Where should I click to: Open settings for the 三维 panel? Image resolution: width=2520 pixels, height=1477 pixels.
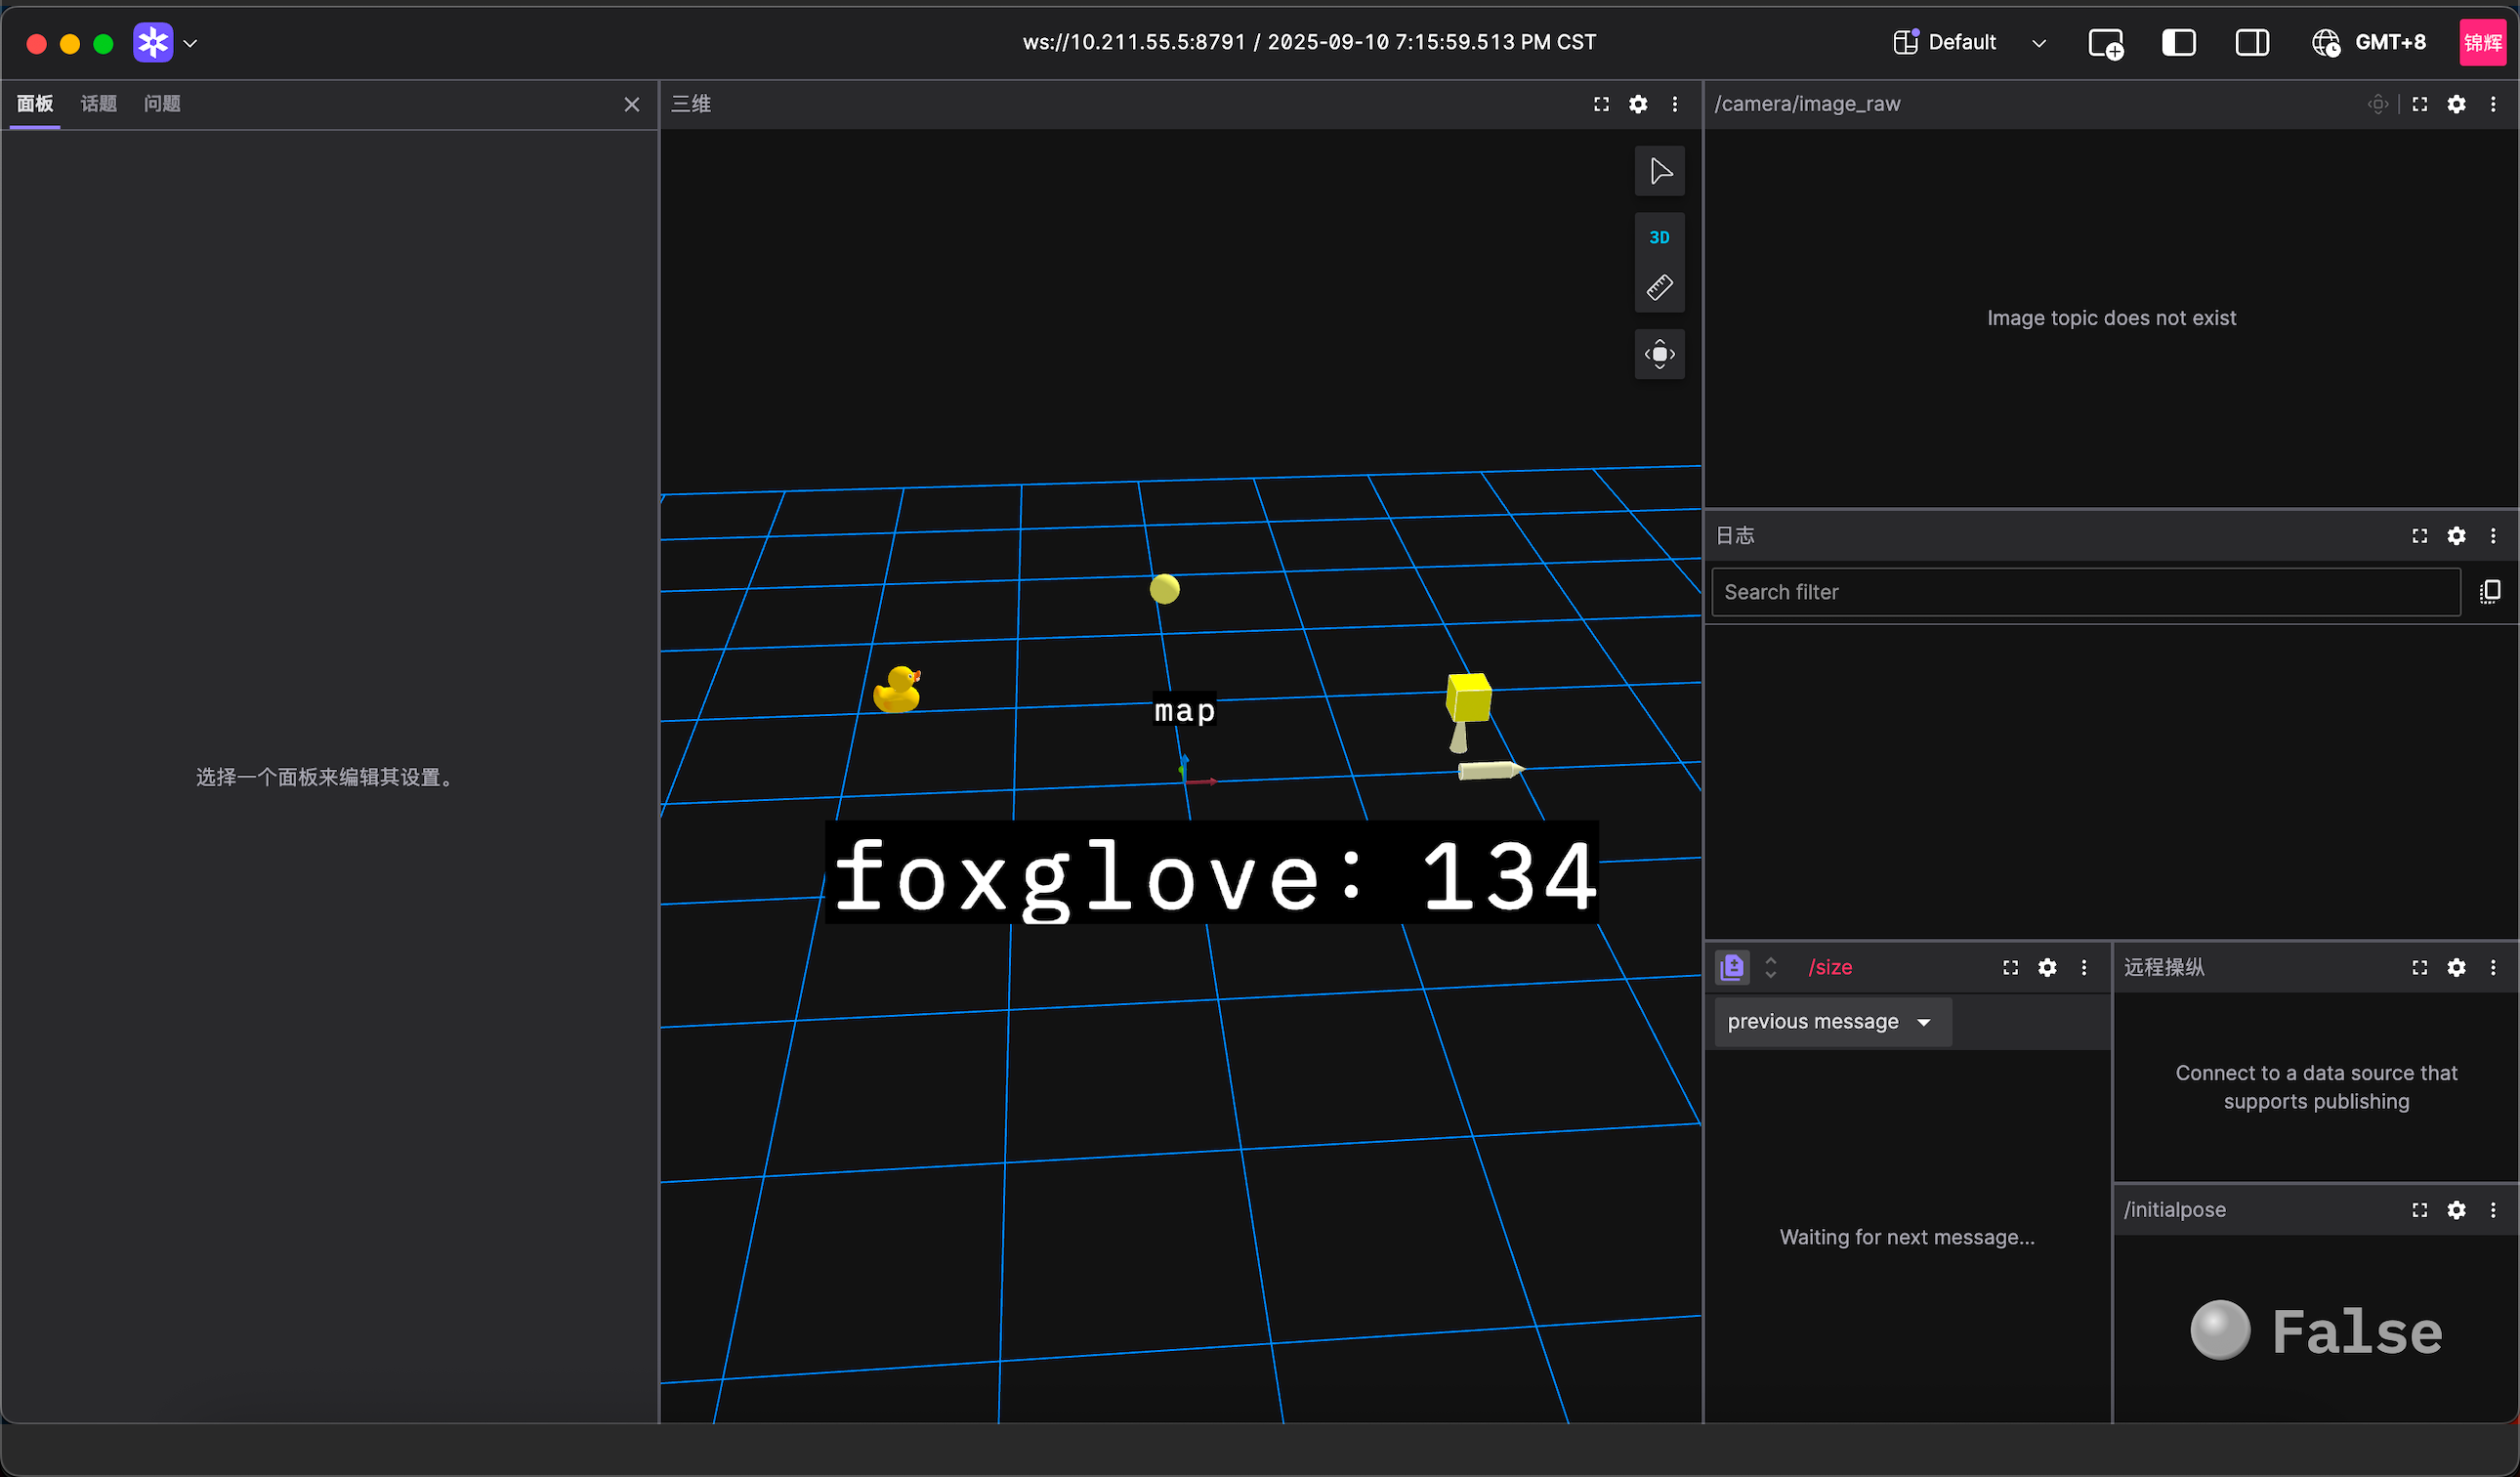pos(1638,104)
